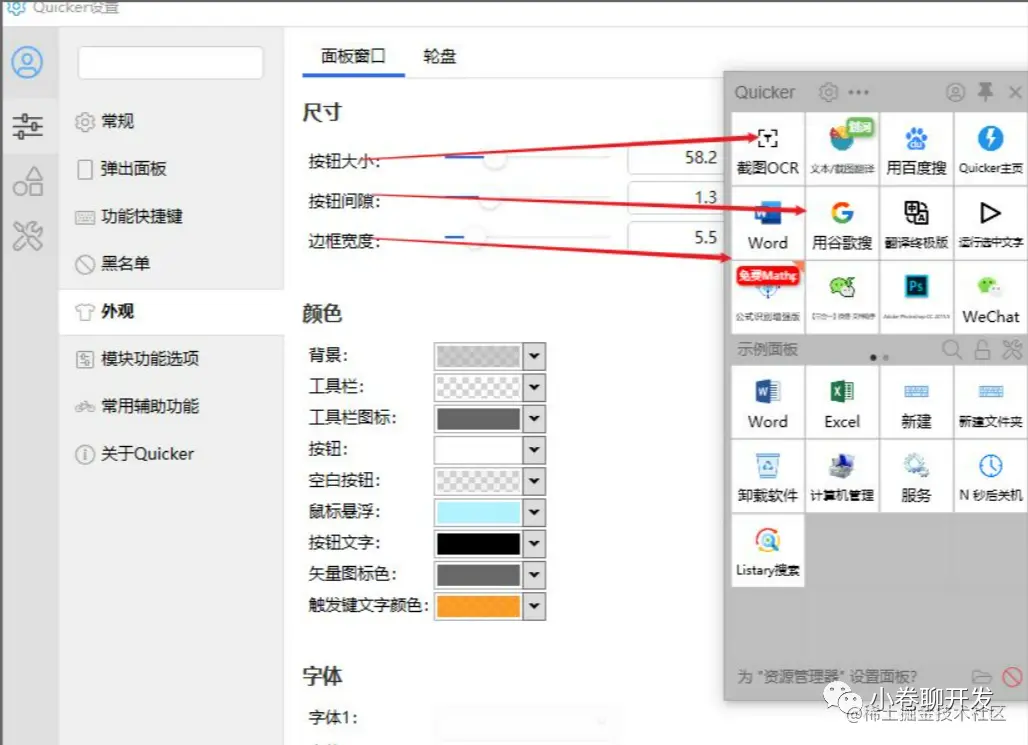The height and width of the screenshot is (745, 1028).
Task: Open the 截图OCR action in Quicker panel
Action: coord(768,149)
